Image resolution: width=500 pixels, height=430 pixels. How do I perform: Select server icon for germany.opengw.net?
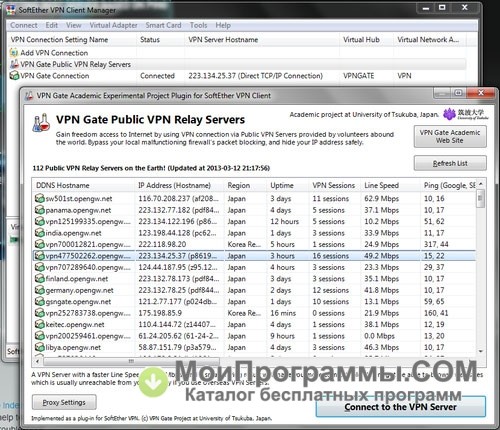40,290
